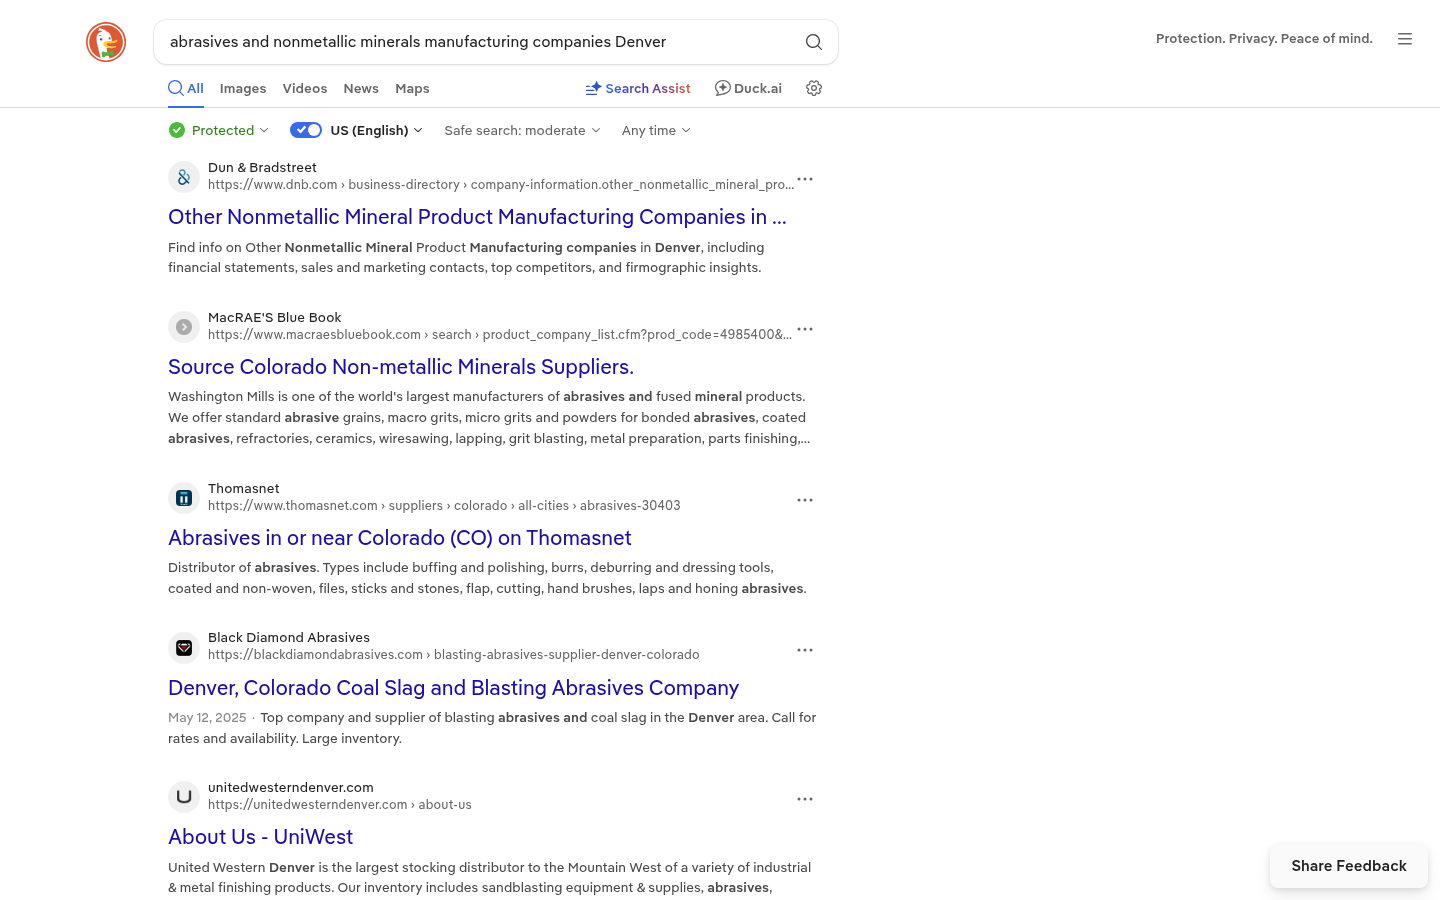Switch to the Images tab
The width and height of the screenshot is (1440, 900).
[243, 88]
